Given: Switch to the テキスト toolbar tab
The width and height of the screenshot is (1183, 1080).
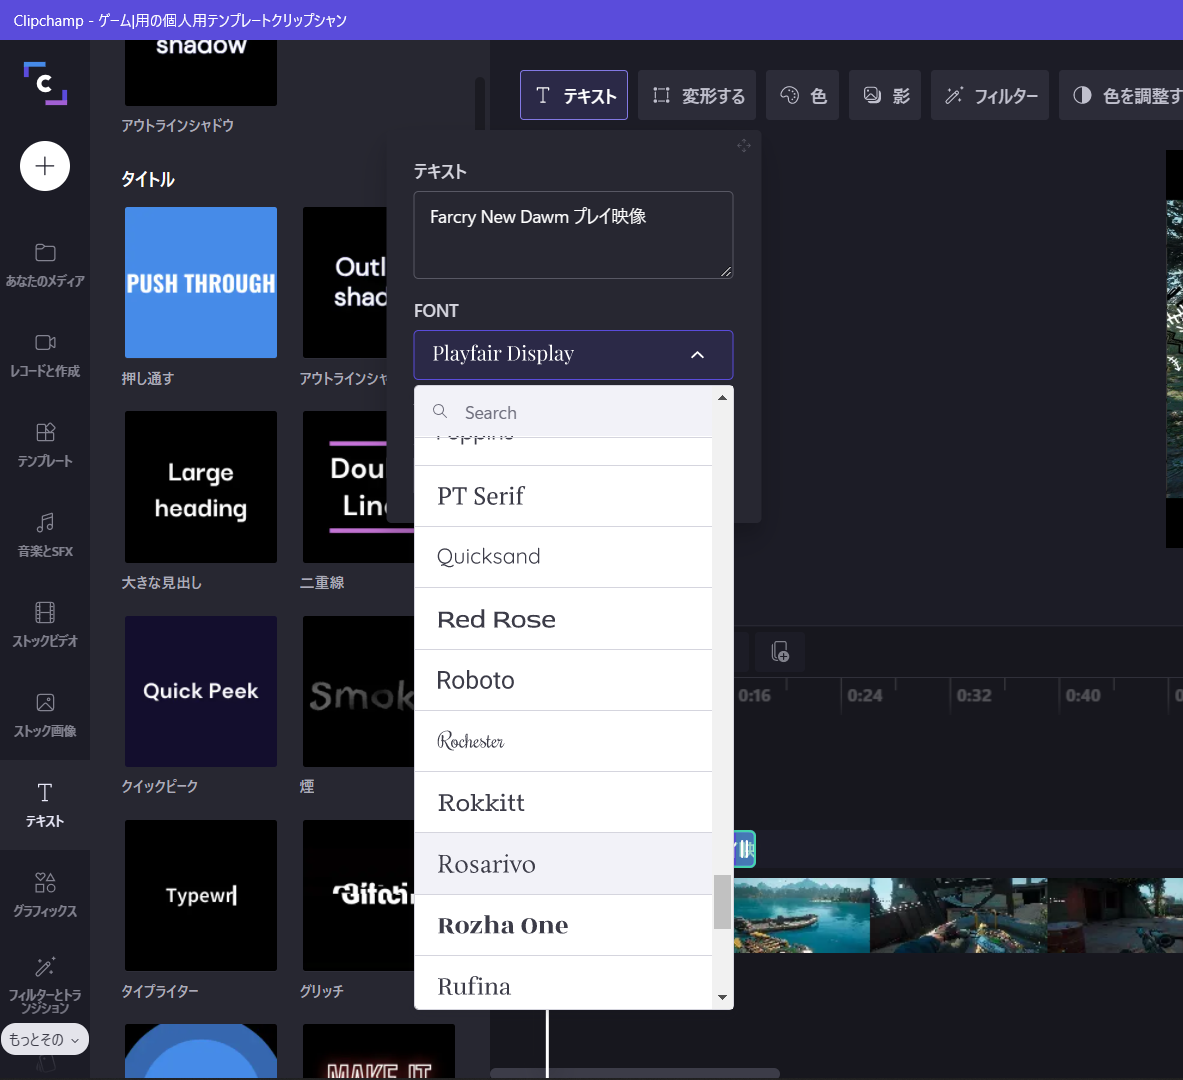Looking at the screenshot, I should point(573,95).
